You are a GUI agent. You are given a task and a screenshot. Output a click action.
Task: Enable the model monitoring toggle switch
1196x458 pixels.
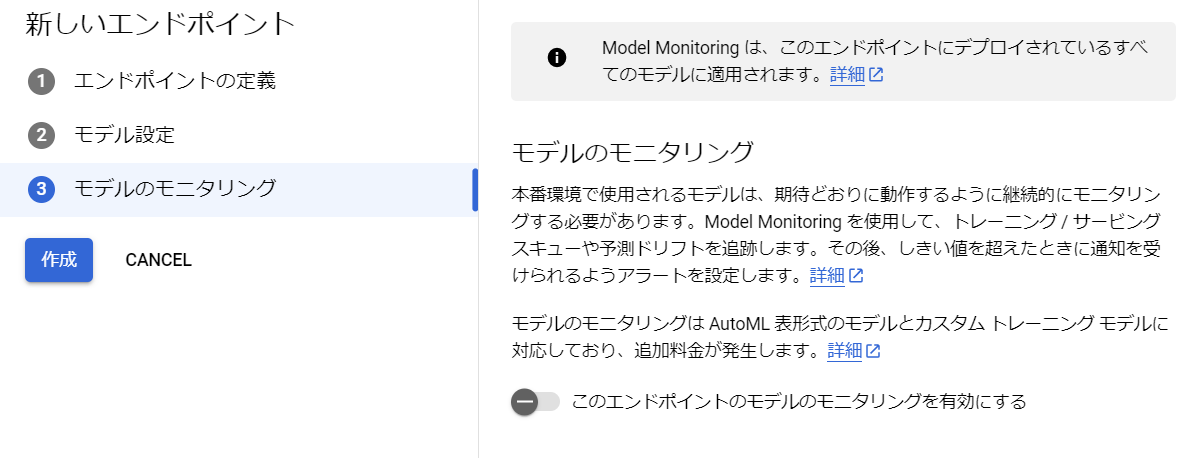535,402
